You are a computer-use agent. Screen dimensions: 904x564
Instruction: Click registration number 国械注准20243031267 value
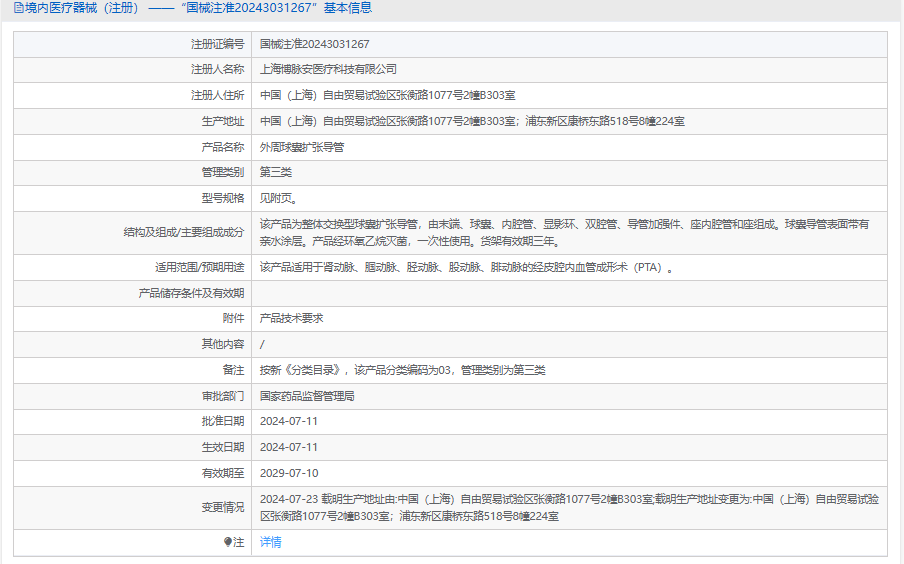point(314,44)
